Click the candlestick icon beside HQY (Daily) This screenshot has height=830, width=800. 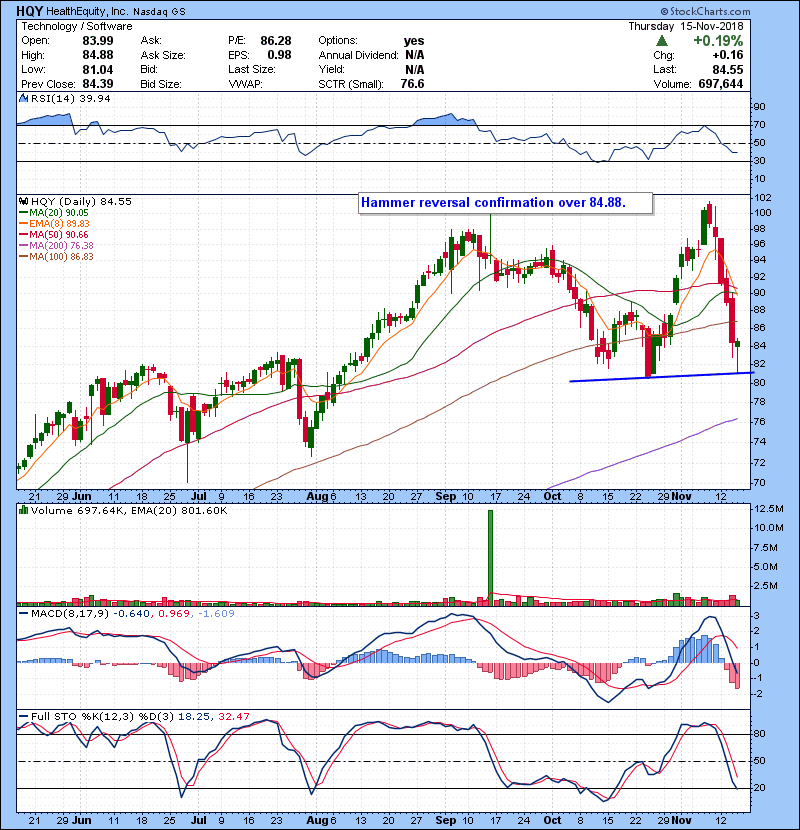tap(23, 201)
